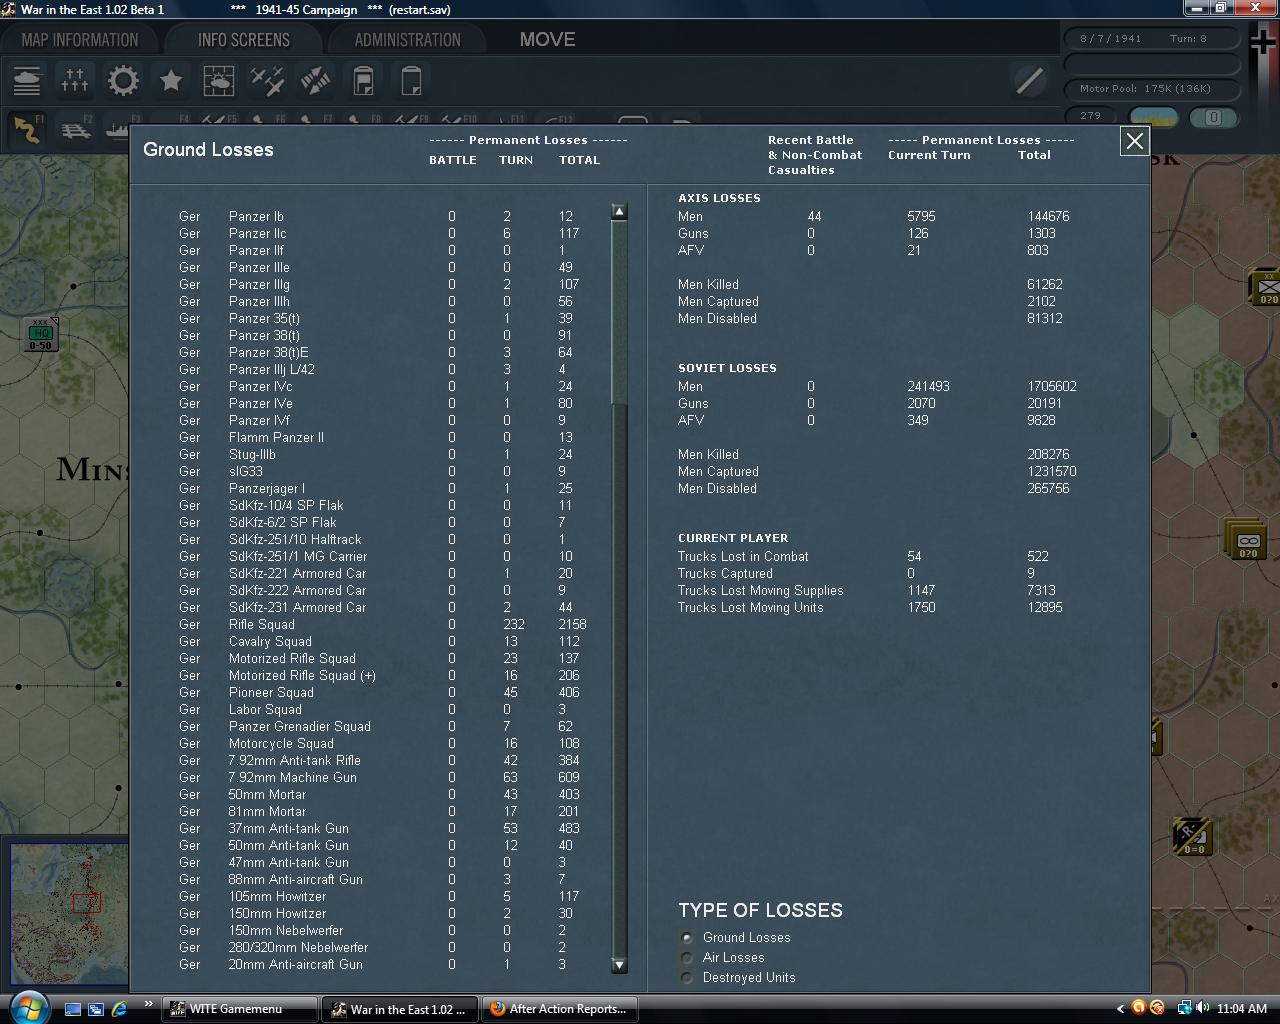
Task: Click the scroll up arrow of losses list
Action: [x=619, y=212]
